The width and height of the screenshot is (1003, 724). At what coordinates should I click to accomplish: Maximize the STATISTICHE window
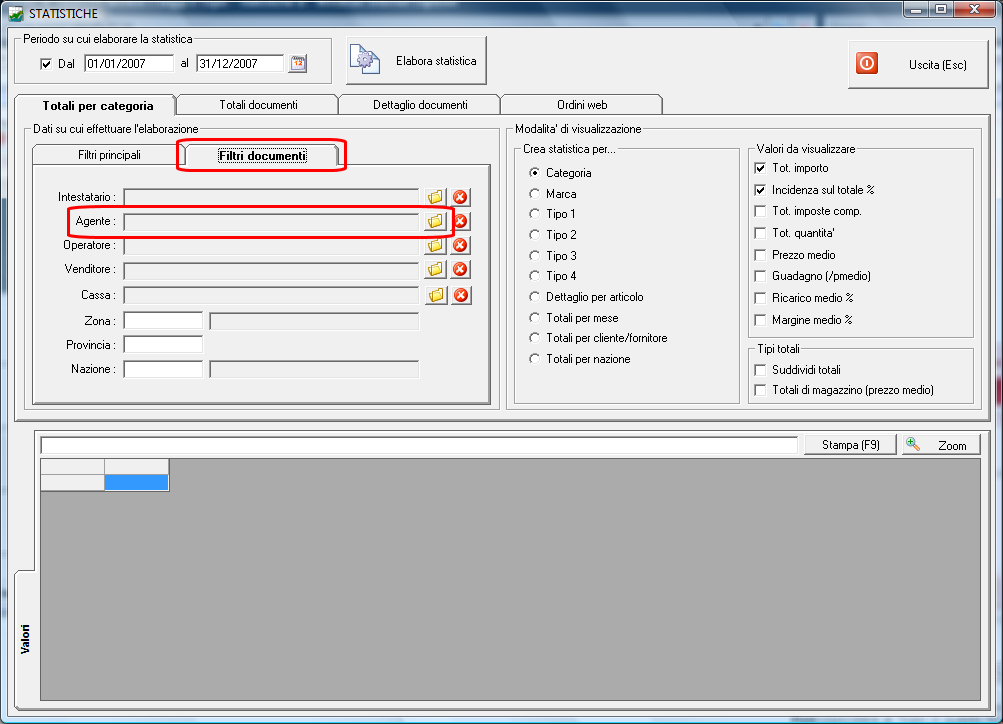point(941,9)
